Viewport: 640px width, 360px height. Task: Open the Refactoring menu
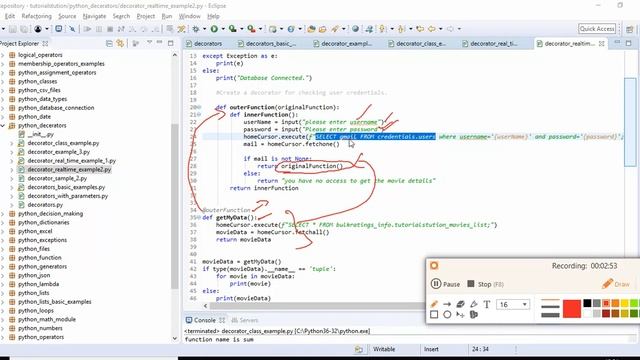(x=36, y=16)
